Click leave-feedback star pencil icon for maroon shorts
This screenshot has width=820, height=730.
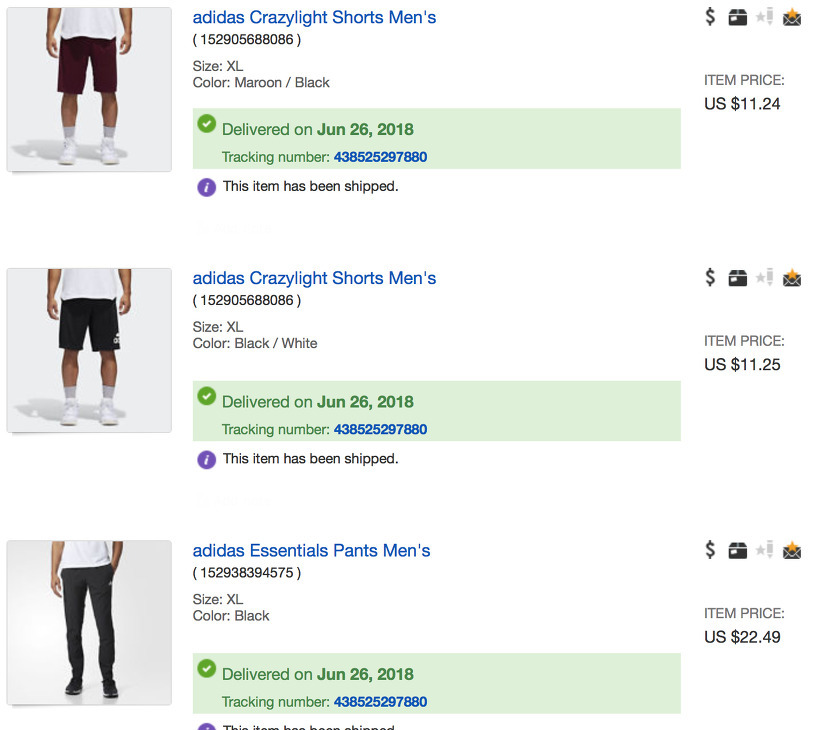click(x=765, y=16)
